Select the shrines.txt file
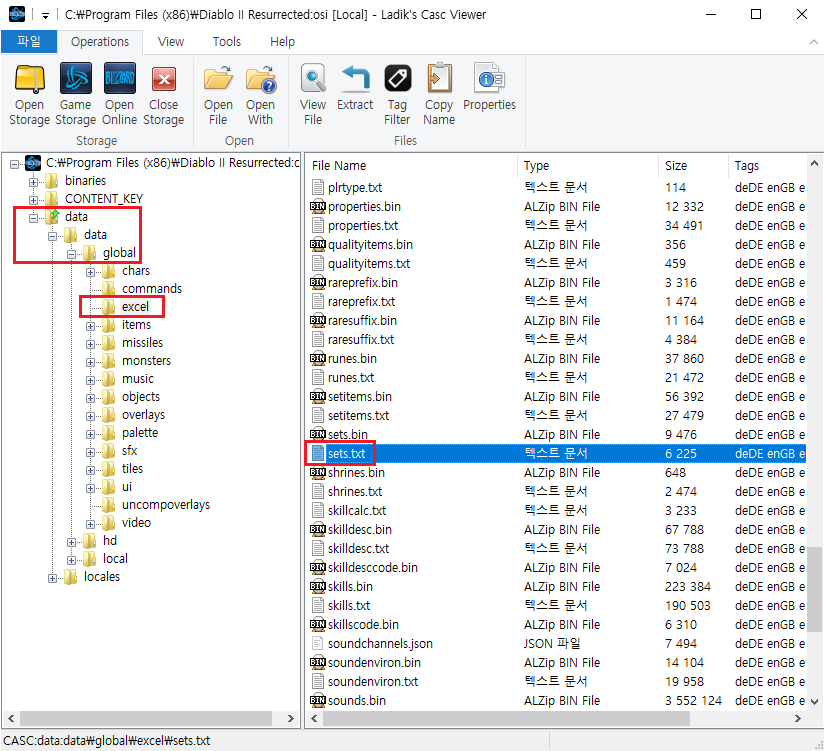The image size is (824, 751). (x=355, y=491)
